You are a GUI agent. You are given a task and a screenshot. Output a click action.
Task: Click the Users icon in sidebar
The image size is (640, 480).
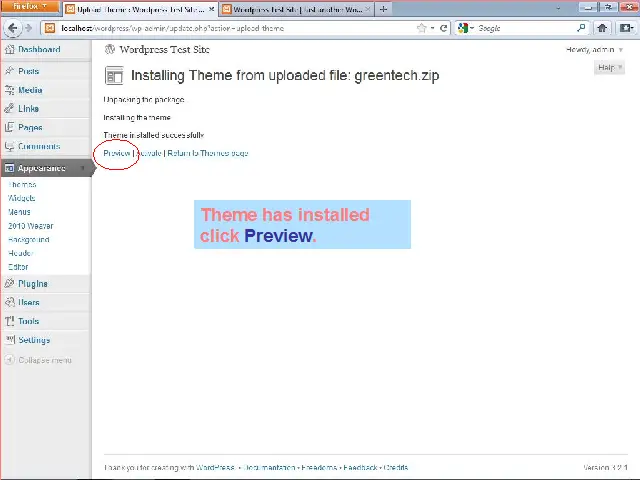(9, 302)
